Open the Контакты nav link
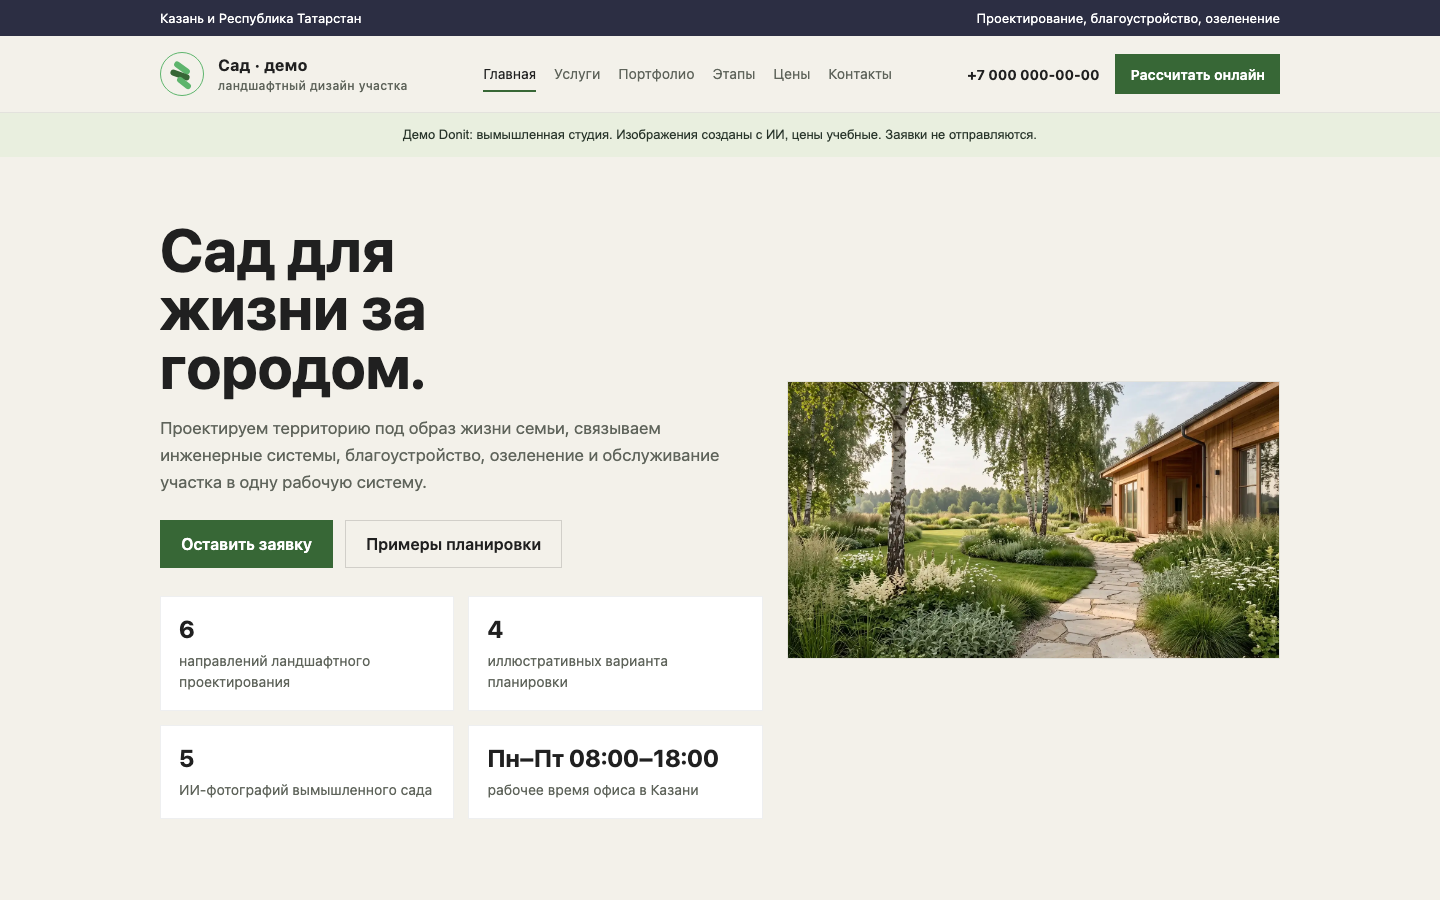Screen dimensions: 1440x900 [860, 74]
